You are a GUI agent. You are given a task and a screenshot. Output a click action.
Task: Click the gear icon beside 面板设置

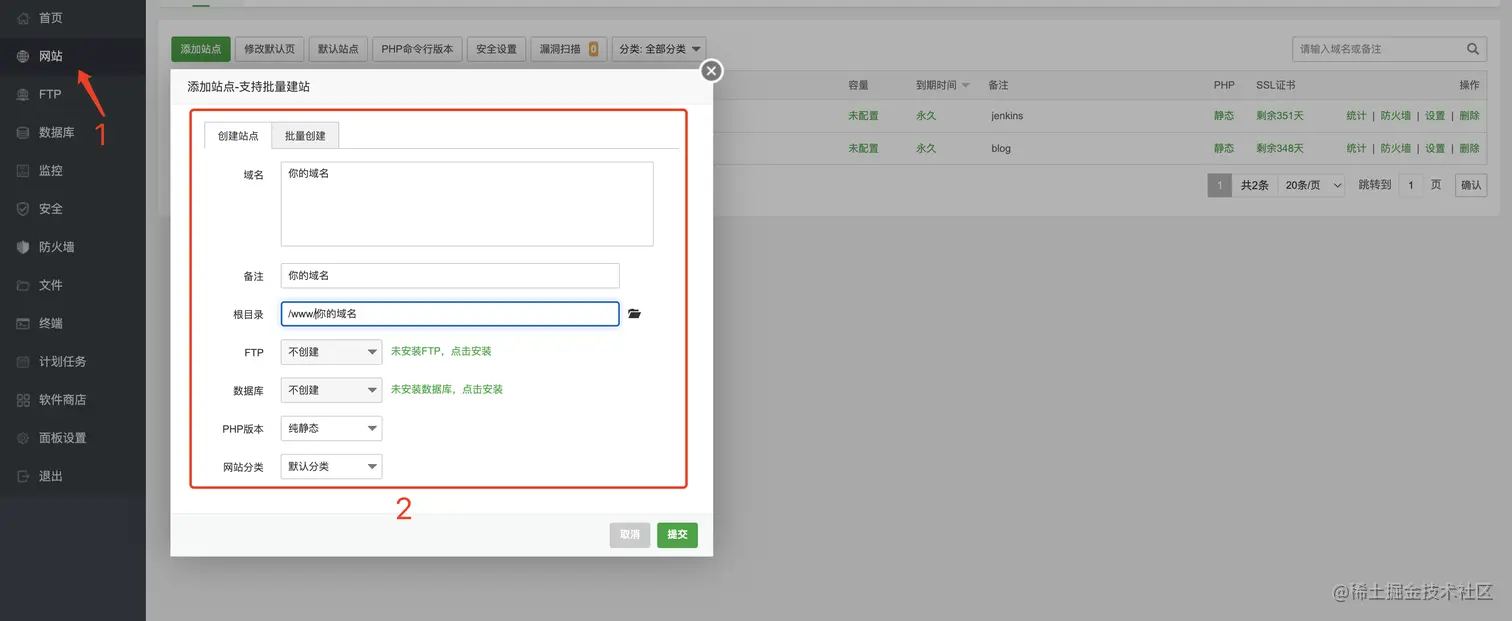point(22,438)
